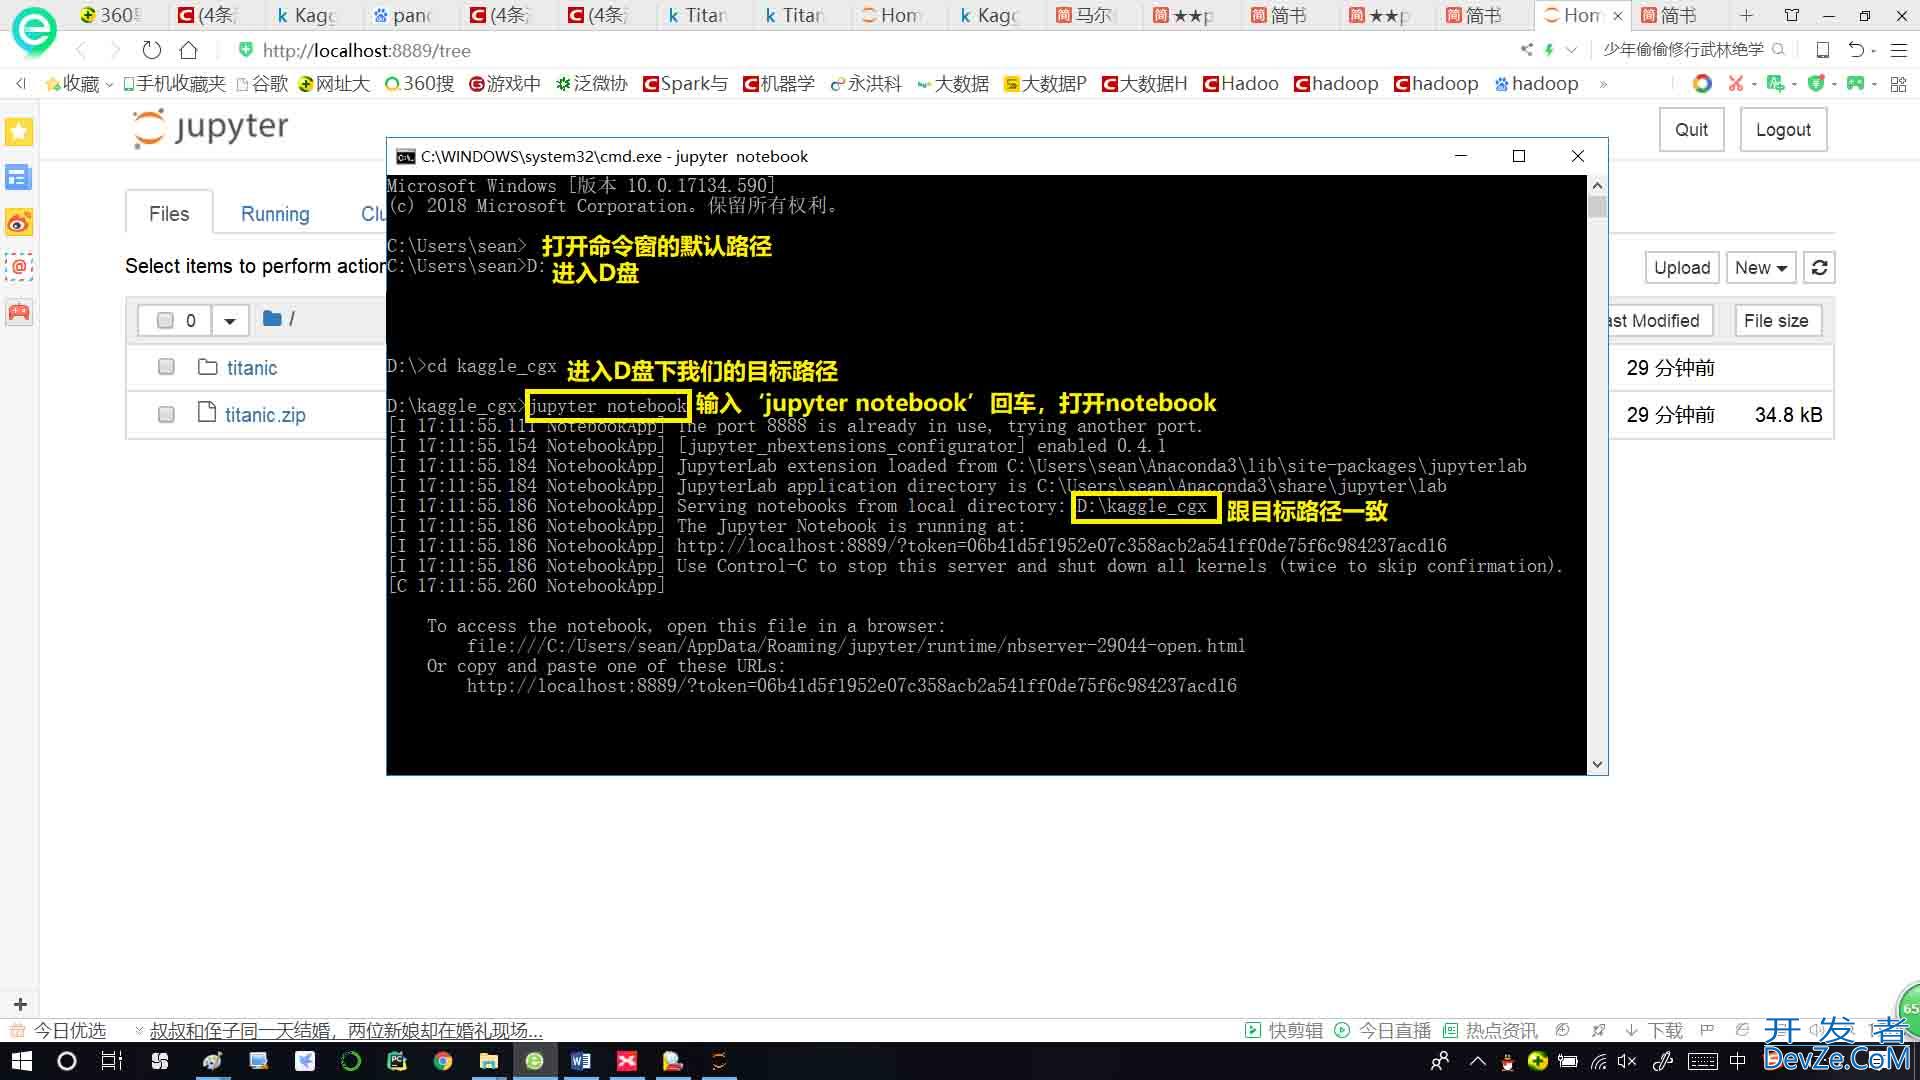This screenshot has width=1920, height=1080.
Task: Go to browser home page icon
Action: point(188,50)
